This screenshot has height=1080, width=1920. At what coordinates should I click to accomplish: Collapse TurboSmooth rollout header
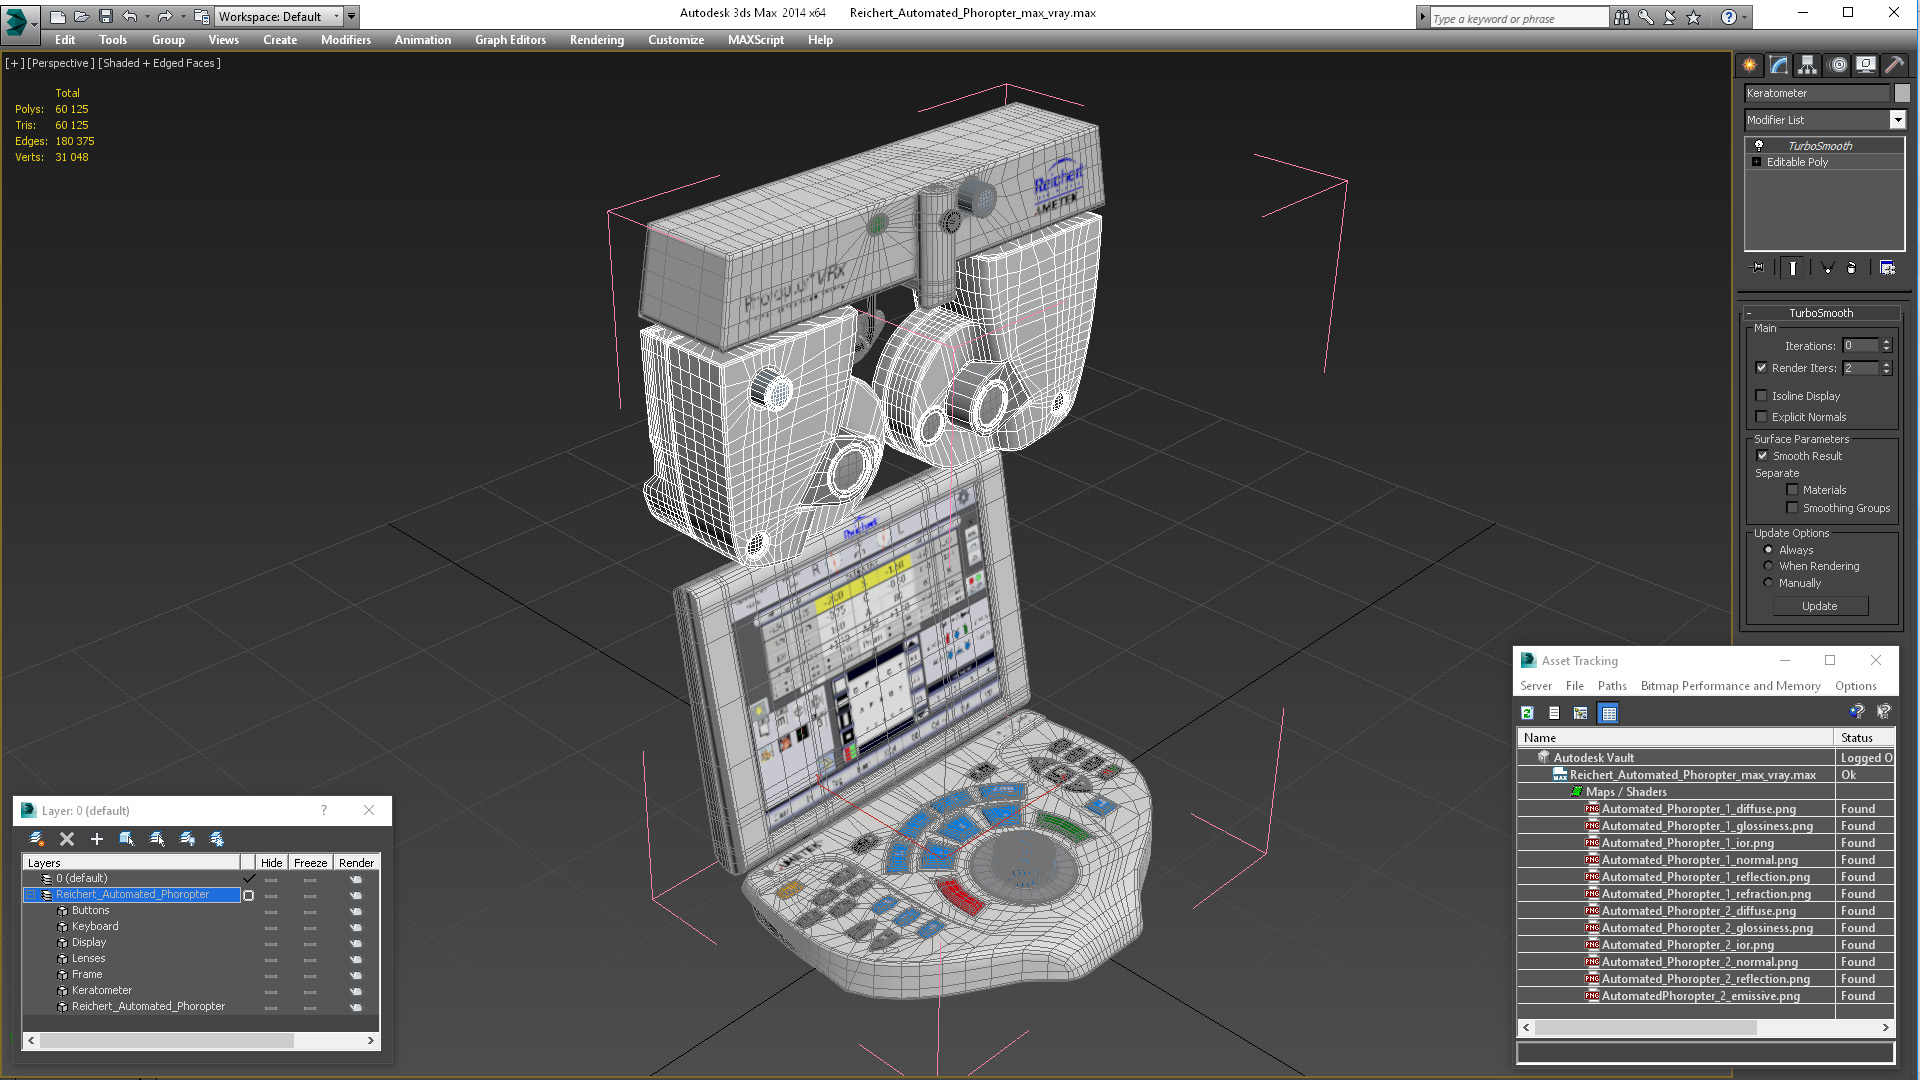(x=1820, y=313)
